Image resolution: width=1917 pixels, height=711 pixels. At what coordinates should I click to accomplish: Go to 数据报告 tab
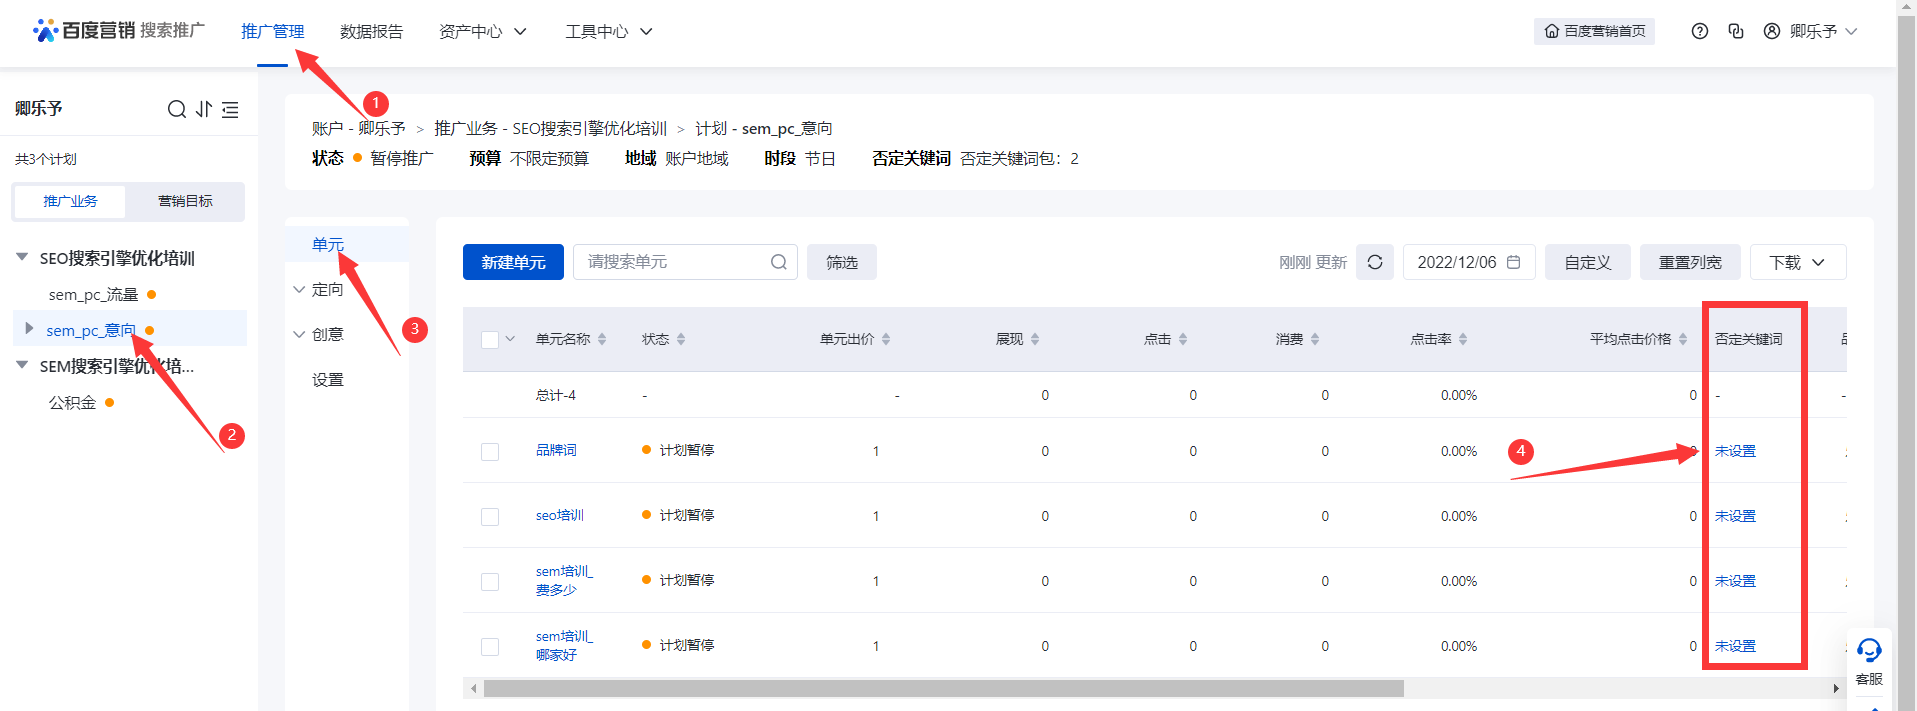(x=371, y=31)
